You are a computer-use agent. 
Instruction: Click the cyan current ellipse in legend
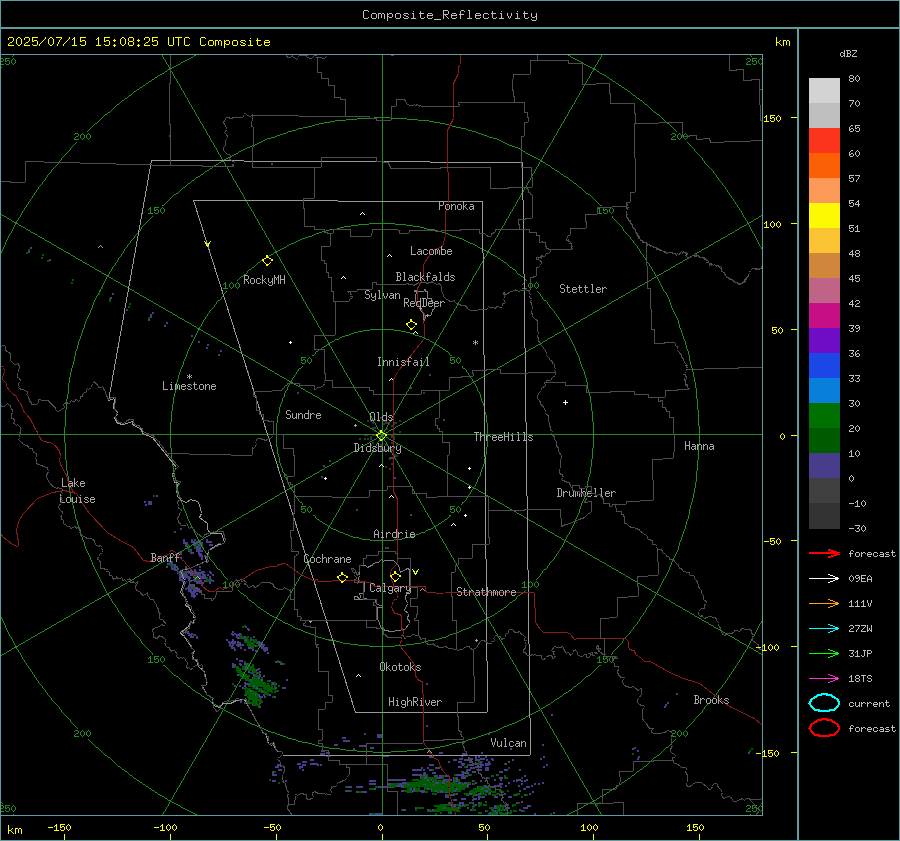tap(824, 703)
